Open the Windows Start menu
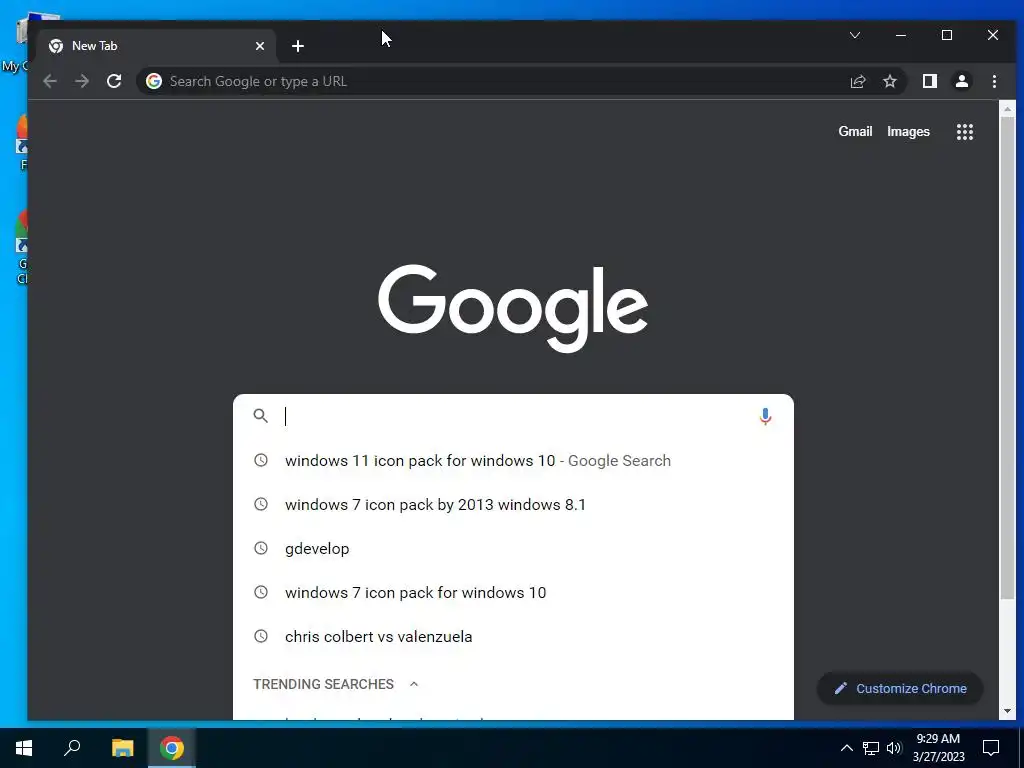The width and height of the screenshot is (1024, 768). [x=24, y=748]
